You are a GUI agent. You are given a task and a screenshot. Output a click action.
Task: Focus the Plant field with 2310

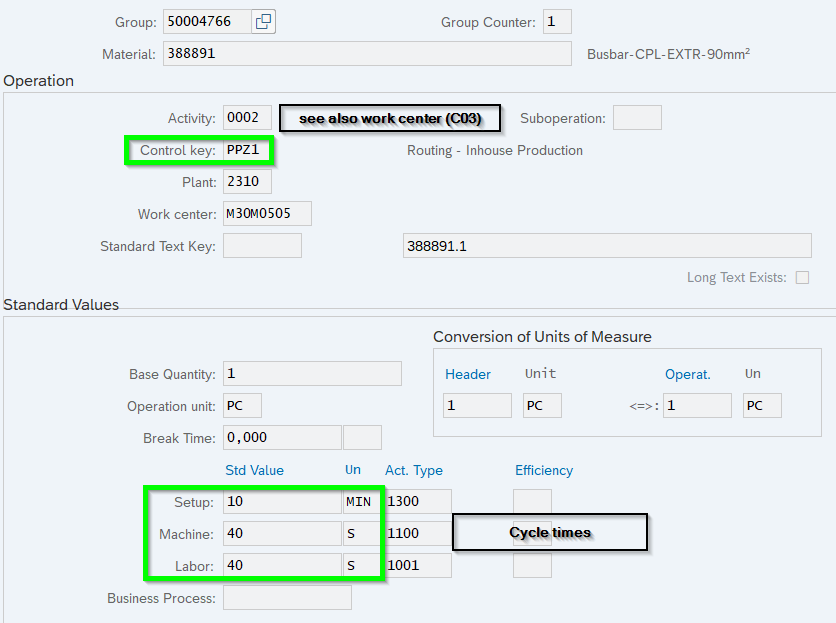click(x=247, y=182)
